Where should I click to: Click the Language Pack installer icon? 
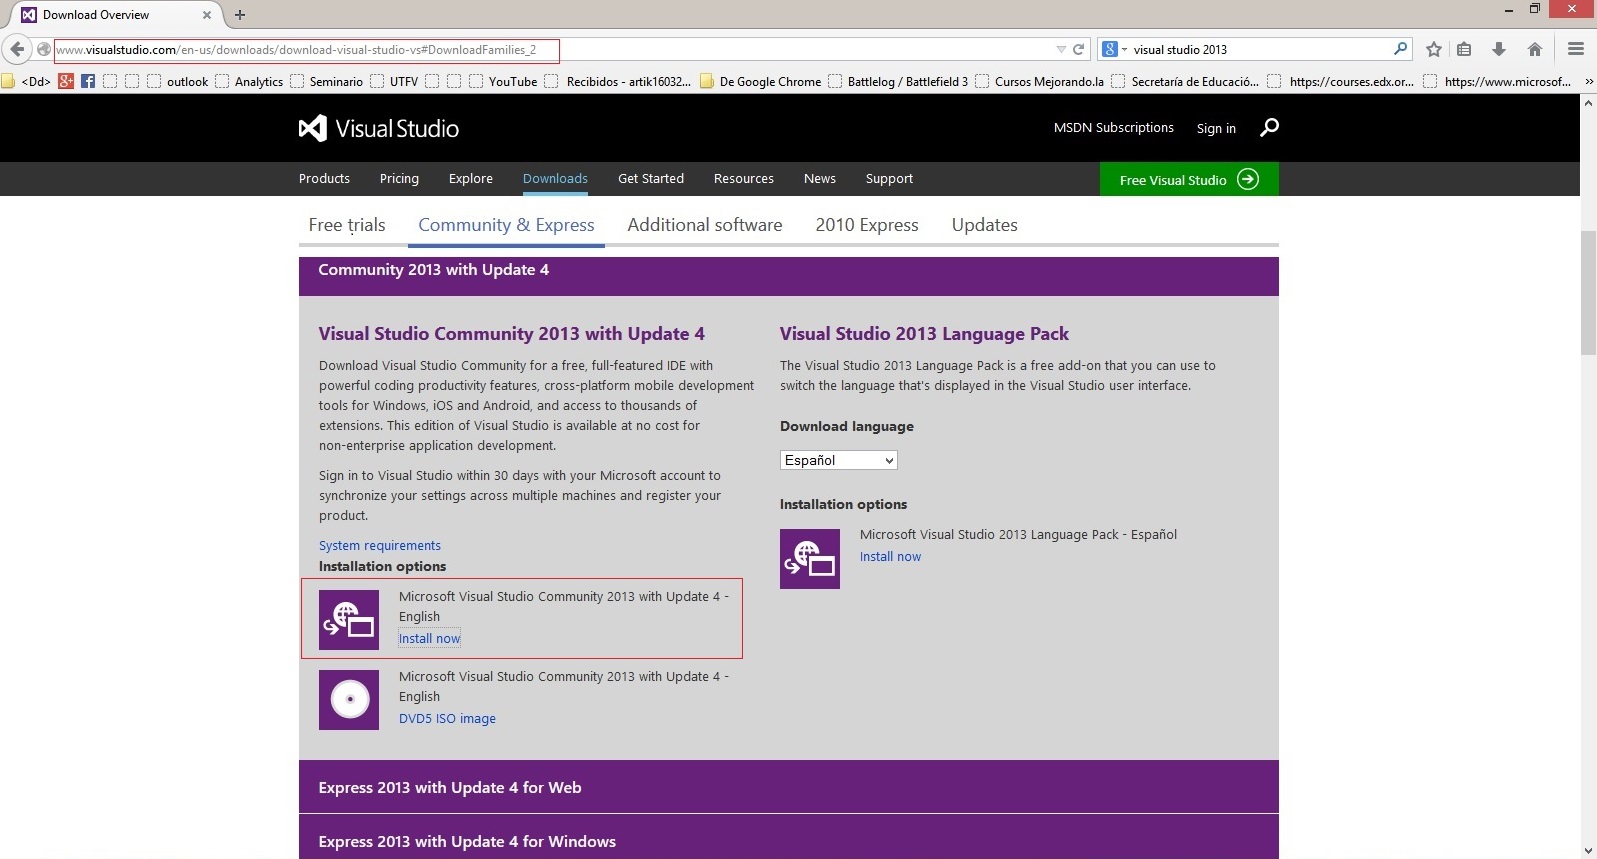810,558
